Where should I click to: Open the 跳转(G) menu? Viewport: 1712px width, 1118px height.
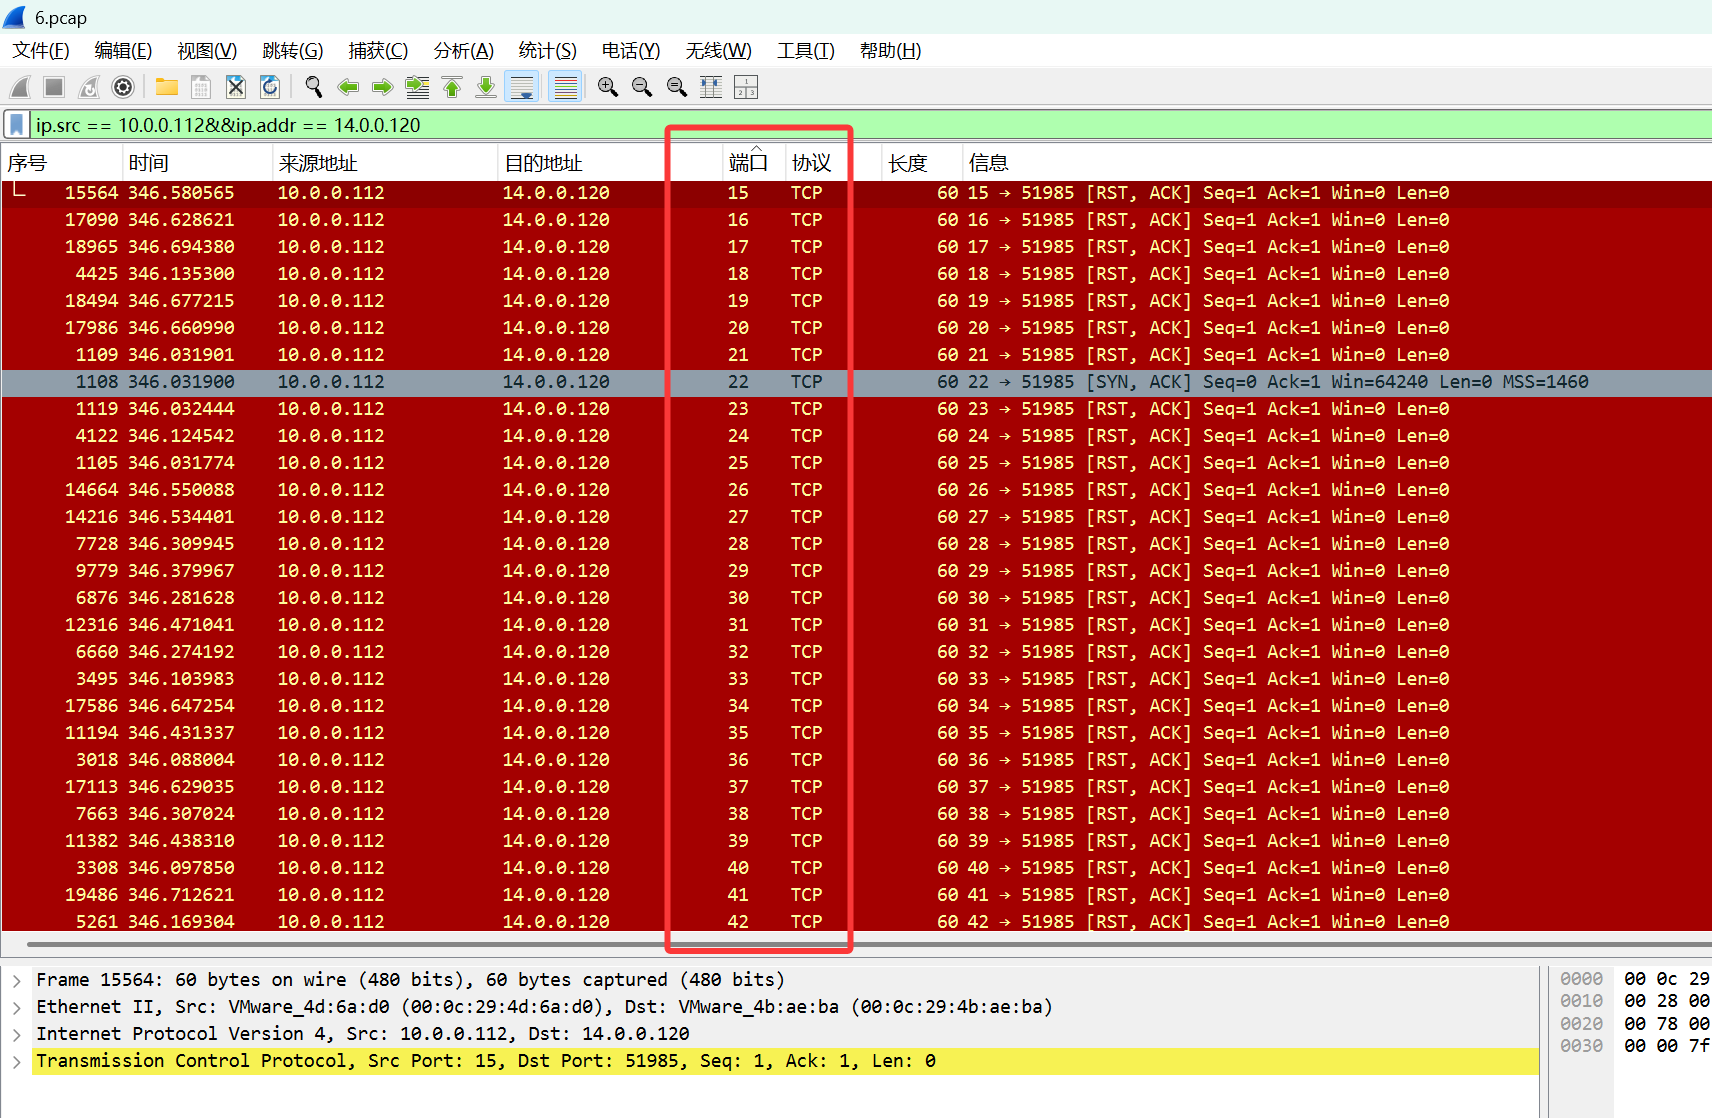293,51
